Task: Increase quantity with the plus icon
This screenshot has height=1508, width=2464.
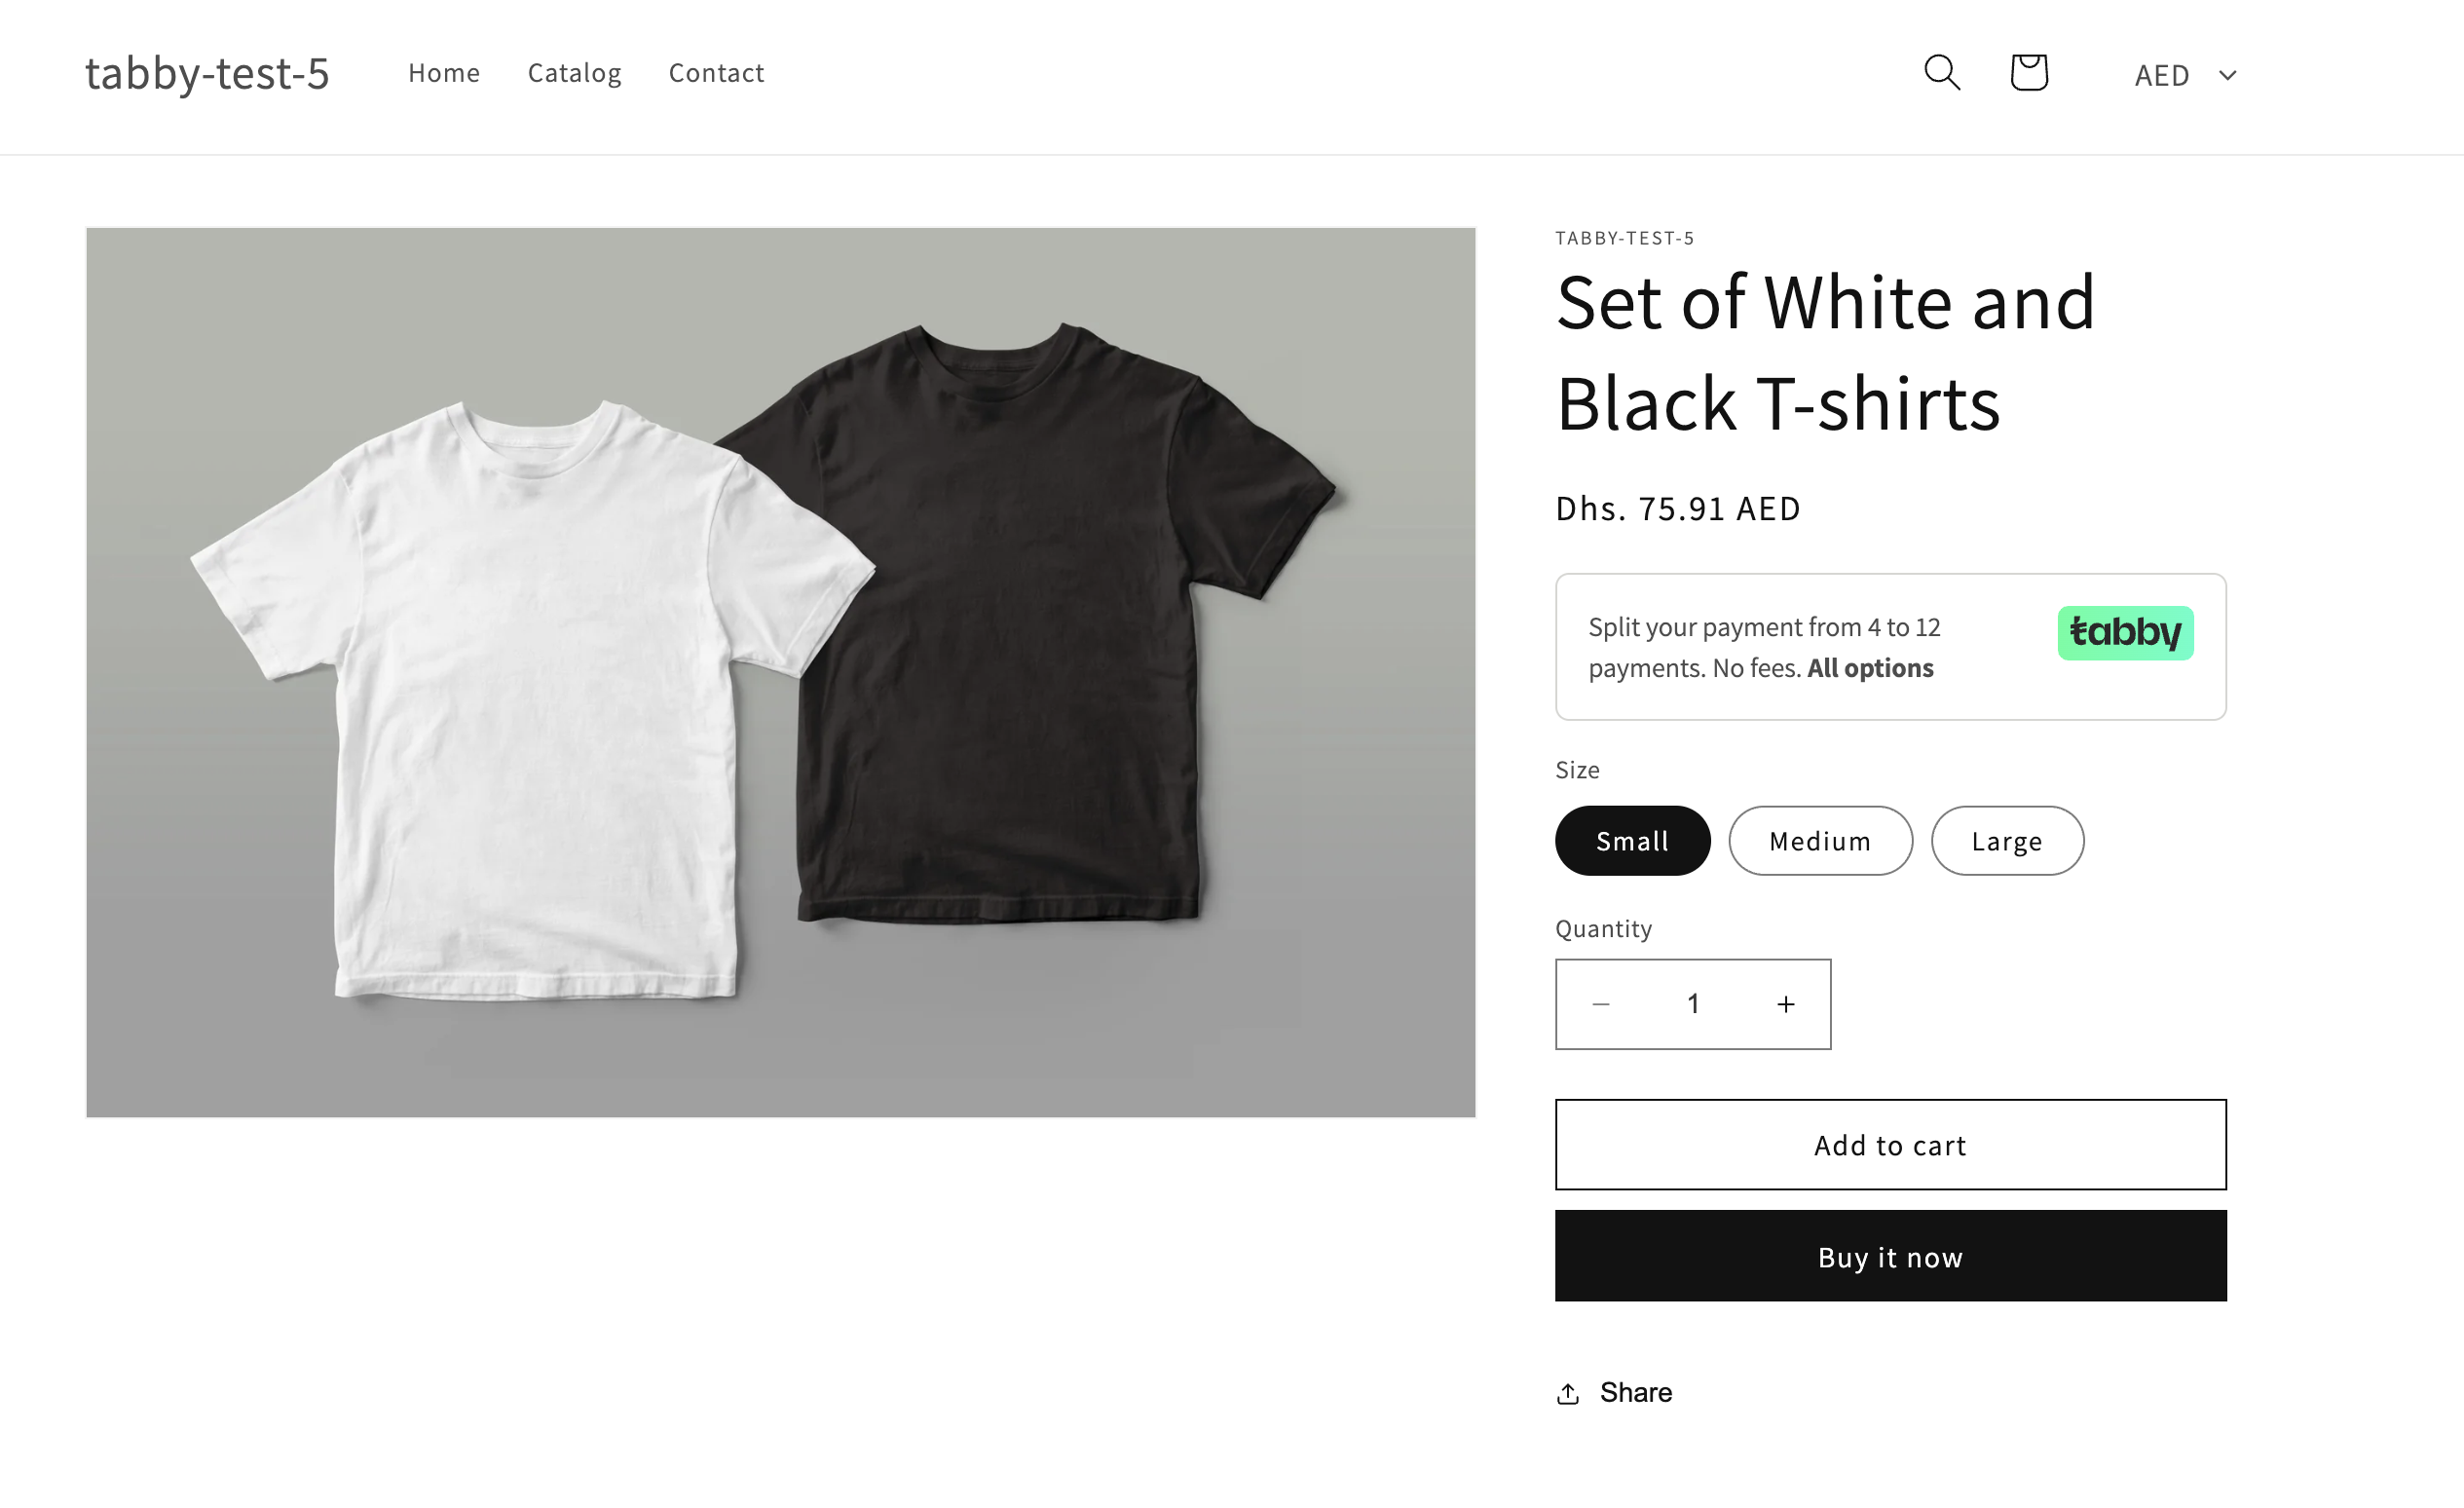Action: 1786,1004
